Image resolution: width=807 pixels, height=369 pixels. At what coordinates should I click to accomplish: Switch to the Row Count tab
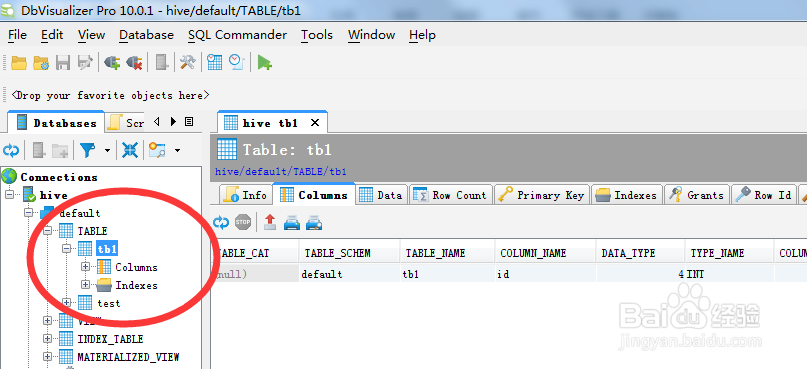click(x=450, y=195)
